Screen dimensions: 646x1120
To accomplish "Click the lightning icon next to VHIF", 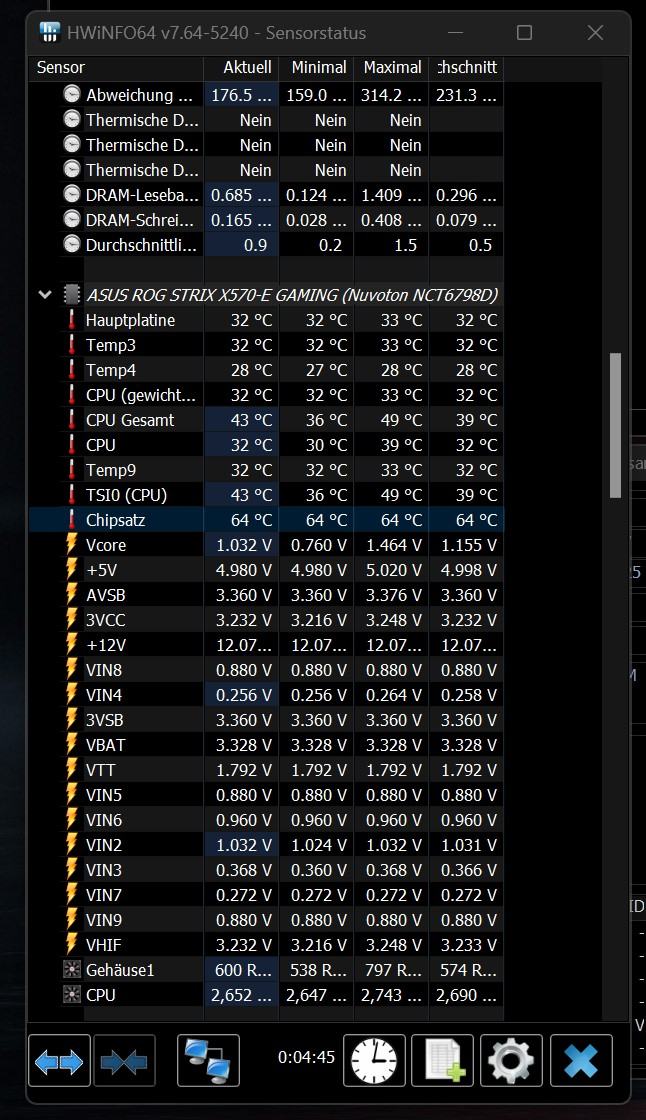I will point(71,944).
